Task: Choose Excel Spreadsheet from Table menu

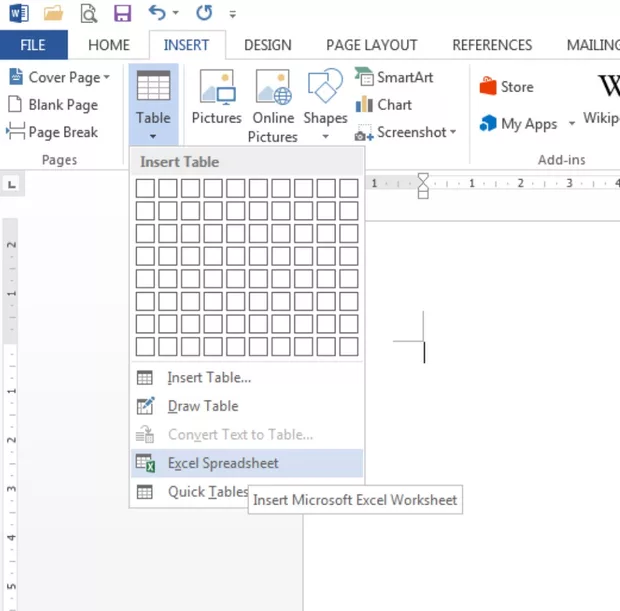Action: coord(223,463)
